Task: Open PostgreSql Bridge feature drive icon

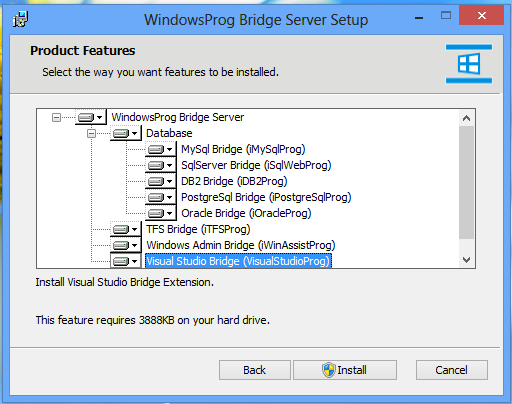Action: click(160, 197)
